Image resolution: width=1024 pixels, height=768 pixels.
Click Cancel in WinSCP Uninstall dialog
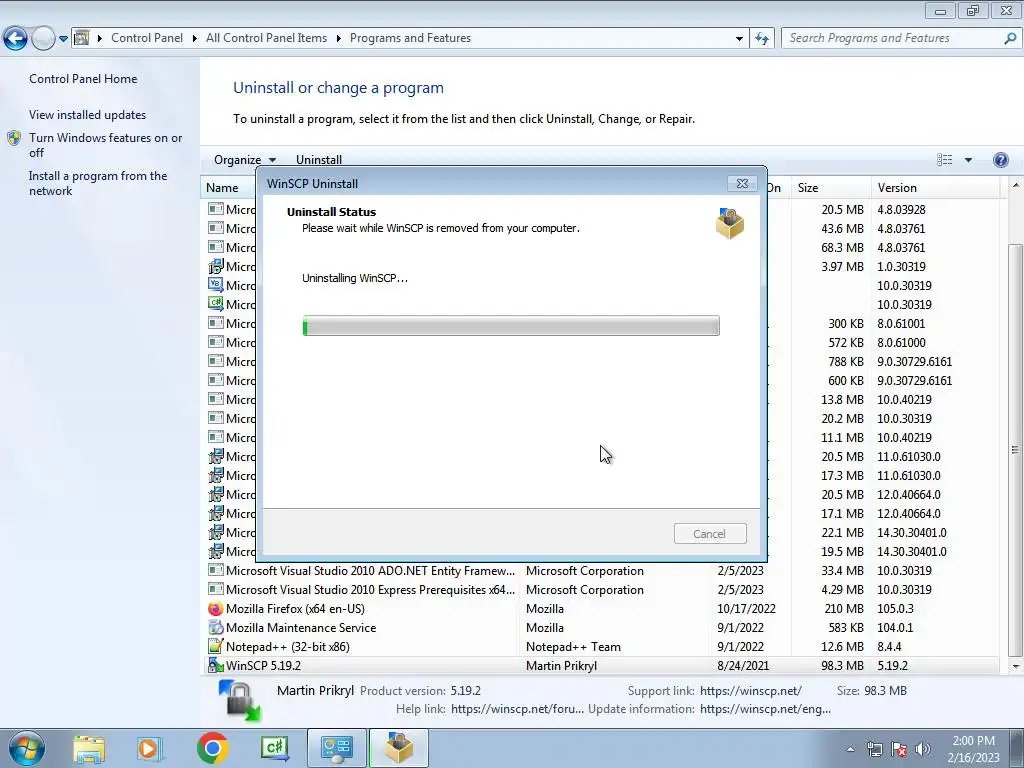[x=710, y=534]
